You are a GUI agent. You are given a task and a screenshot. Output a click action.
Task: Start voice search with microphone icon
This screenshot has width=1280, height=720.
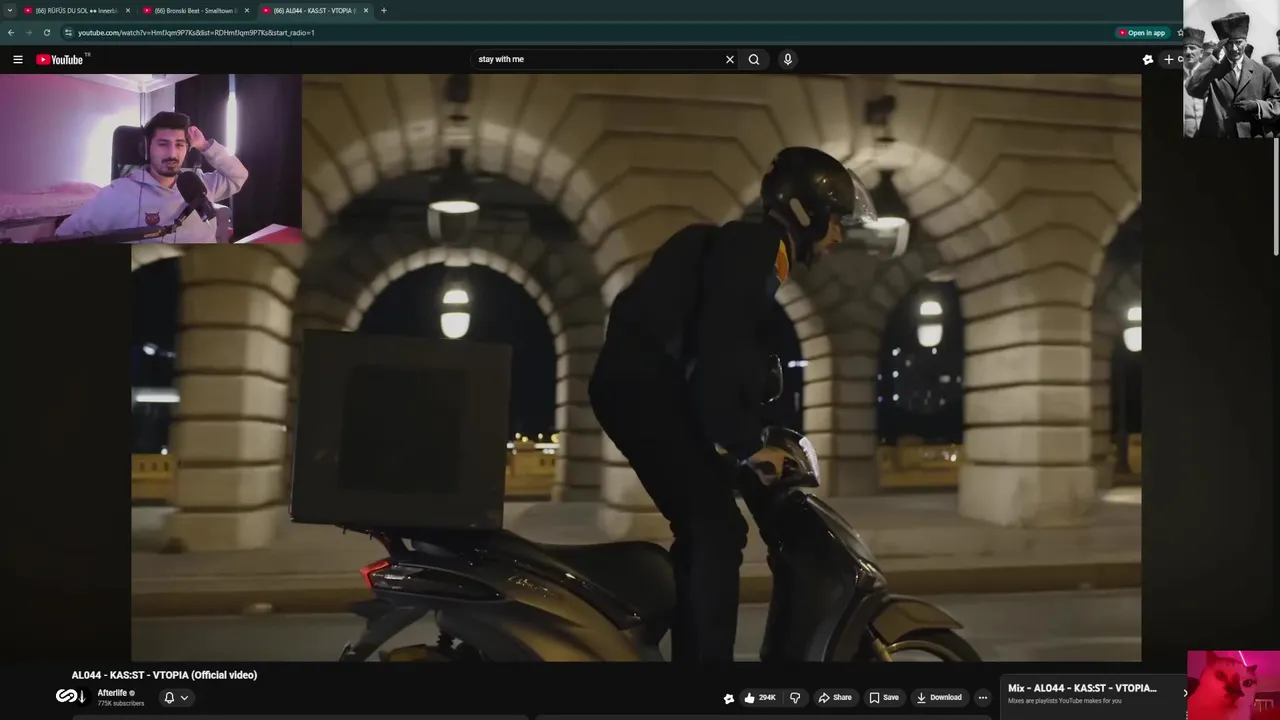pyautogui.click(x=788, y=59)
